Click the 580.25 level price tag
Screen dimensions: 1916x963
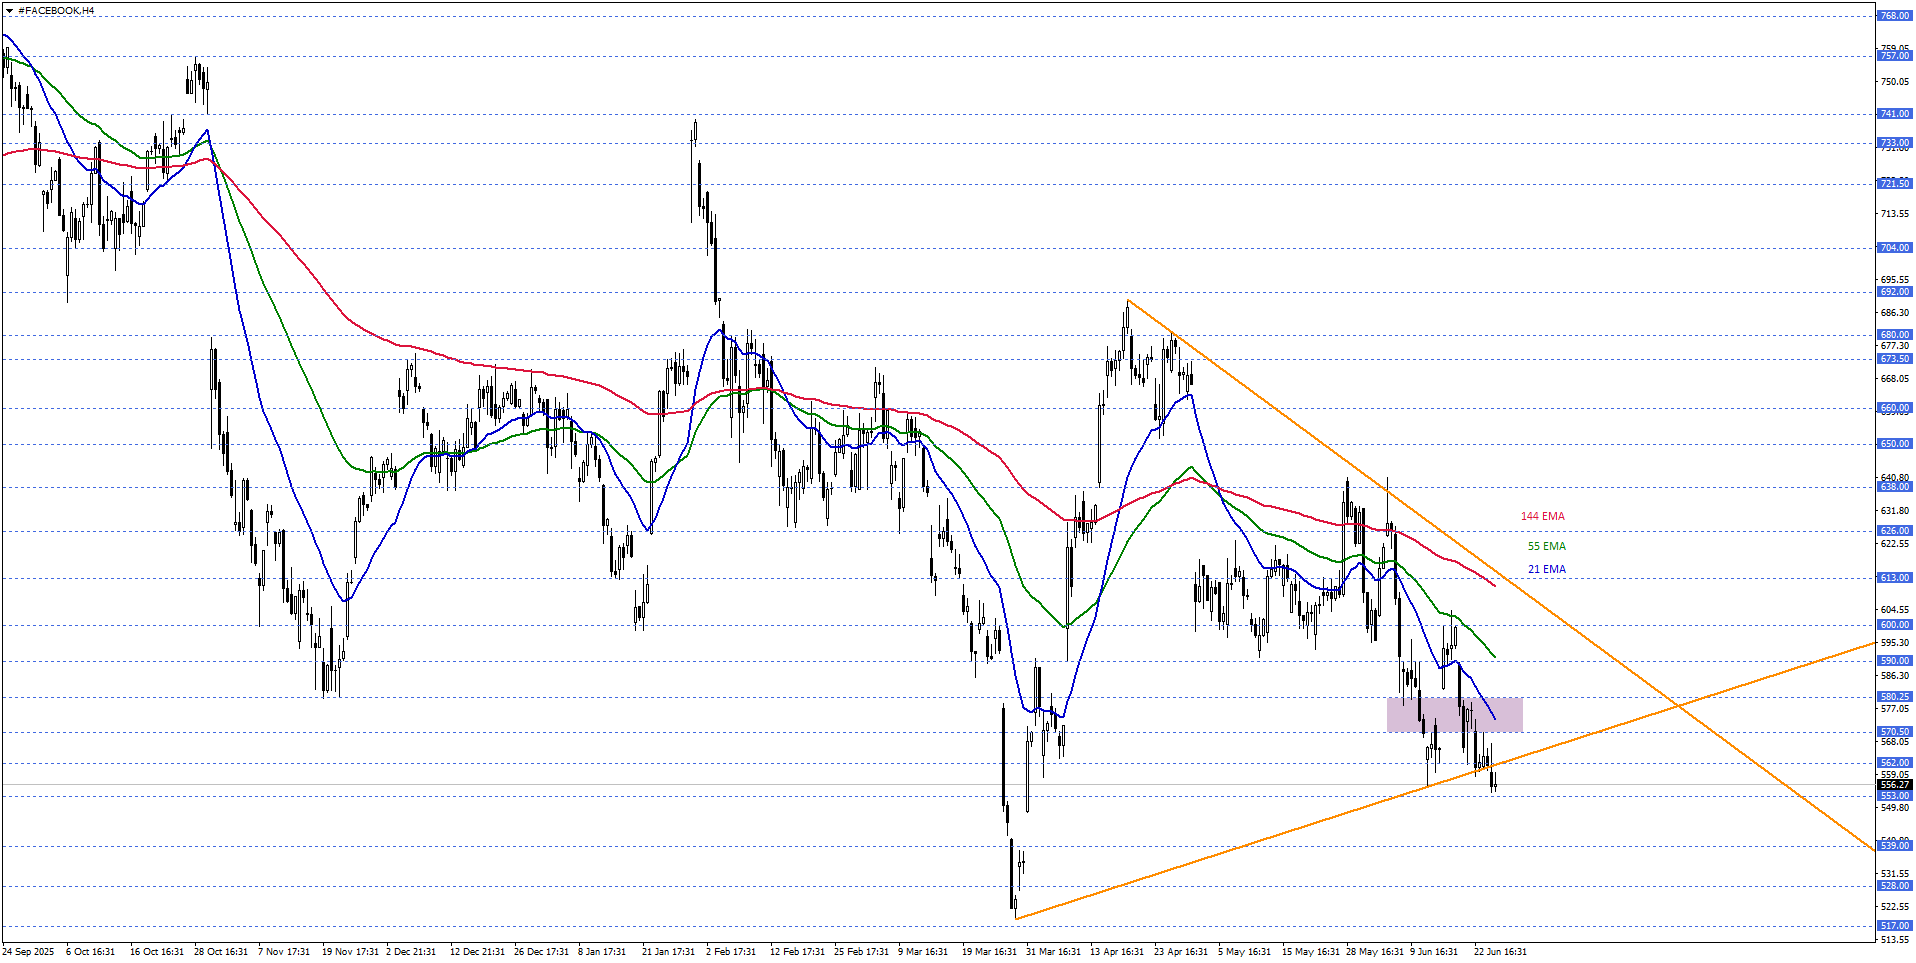[1895, 697]
